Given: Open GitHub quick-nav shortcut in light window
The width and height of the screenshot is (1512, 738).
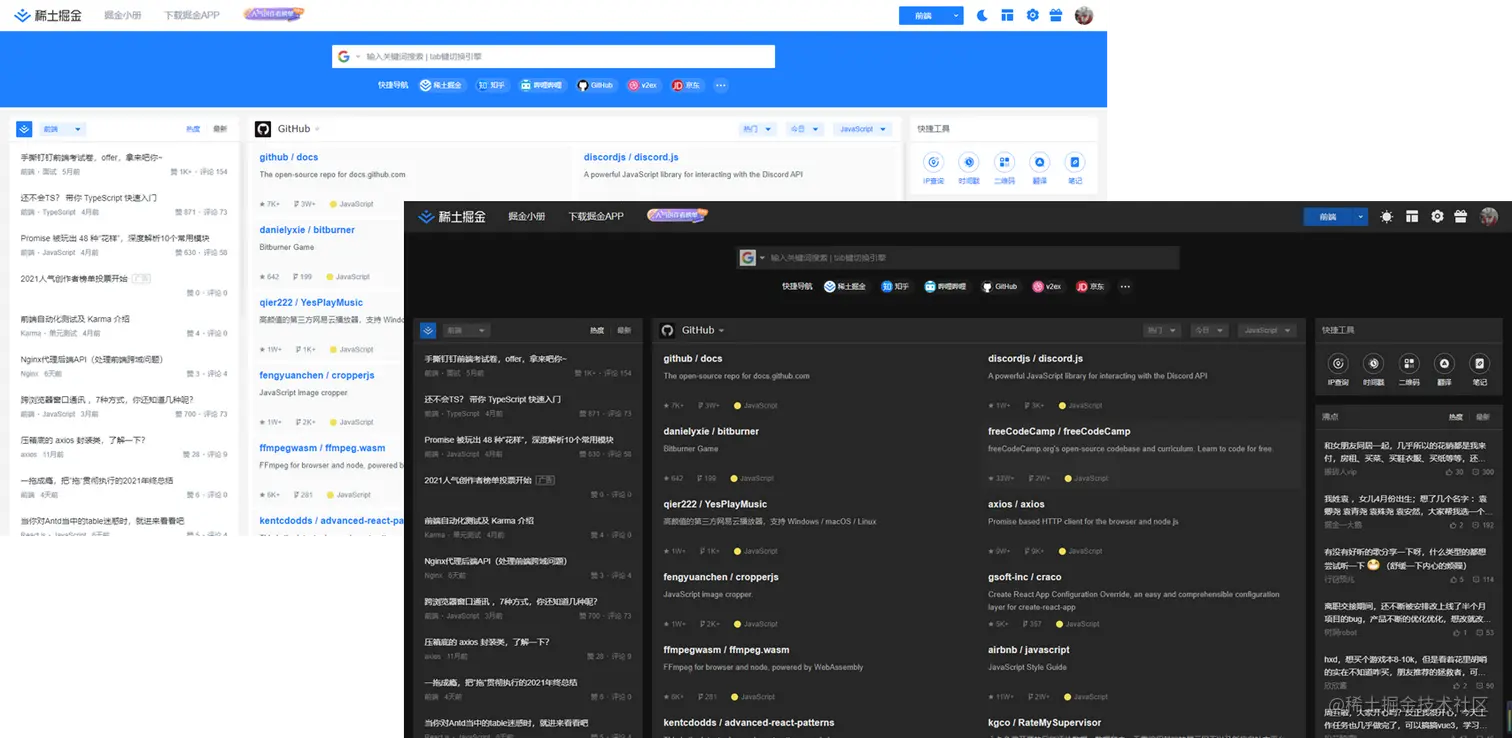Looking at the screenshot, I should [595, 85].
